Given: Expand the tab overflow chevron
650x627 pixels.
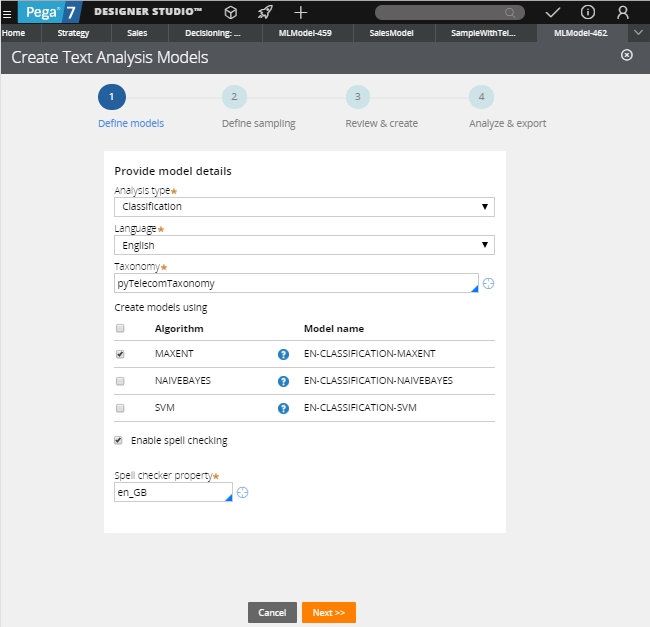Looking at the screenshot, I should (638, 32).
